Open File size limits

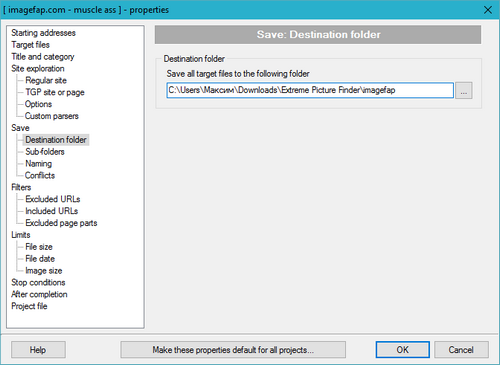(x=39, y=247)
